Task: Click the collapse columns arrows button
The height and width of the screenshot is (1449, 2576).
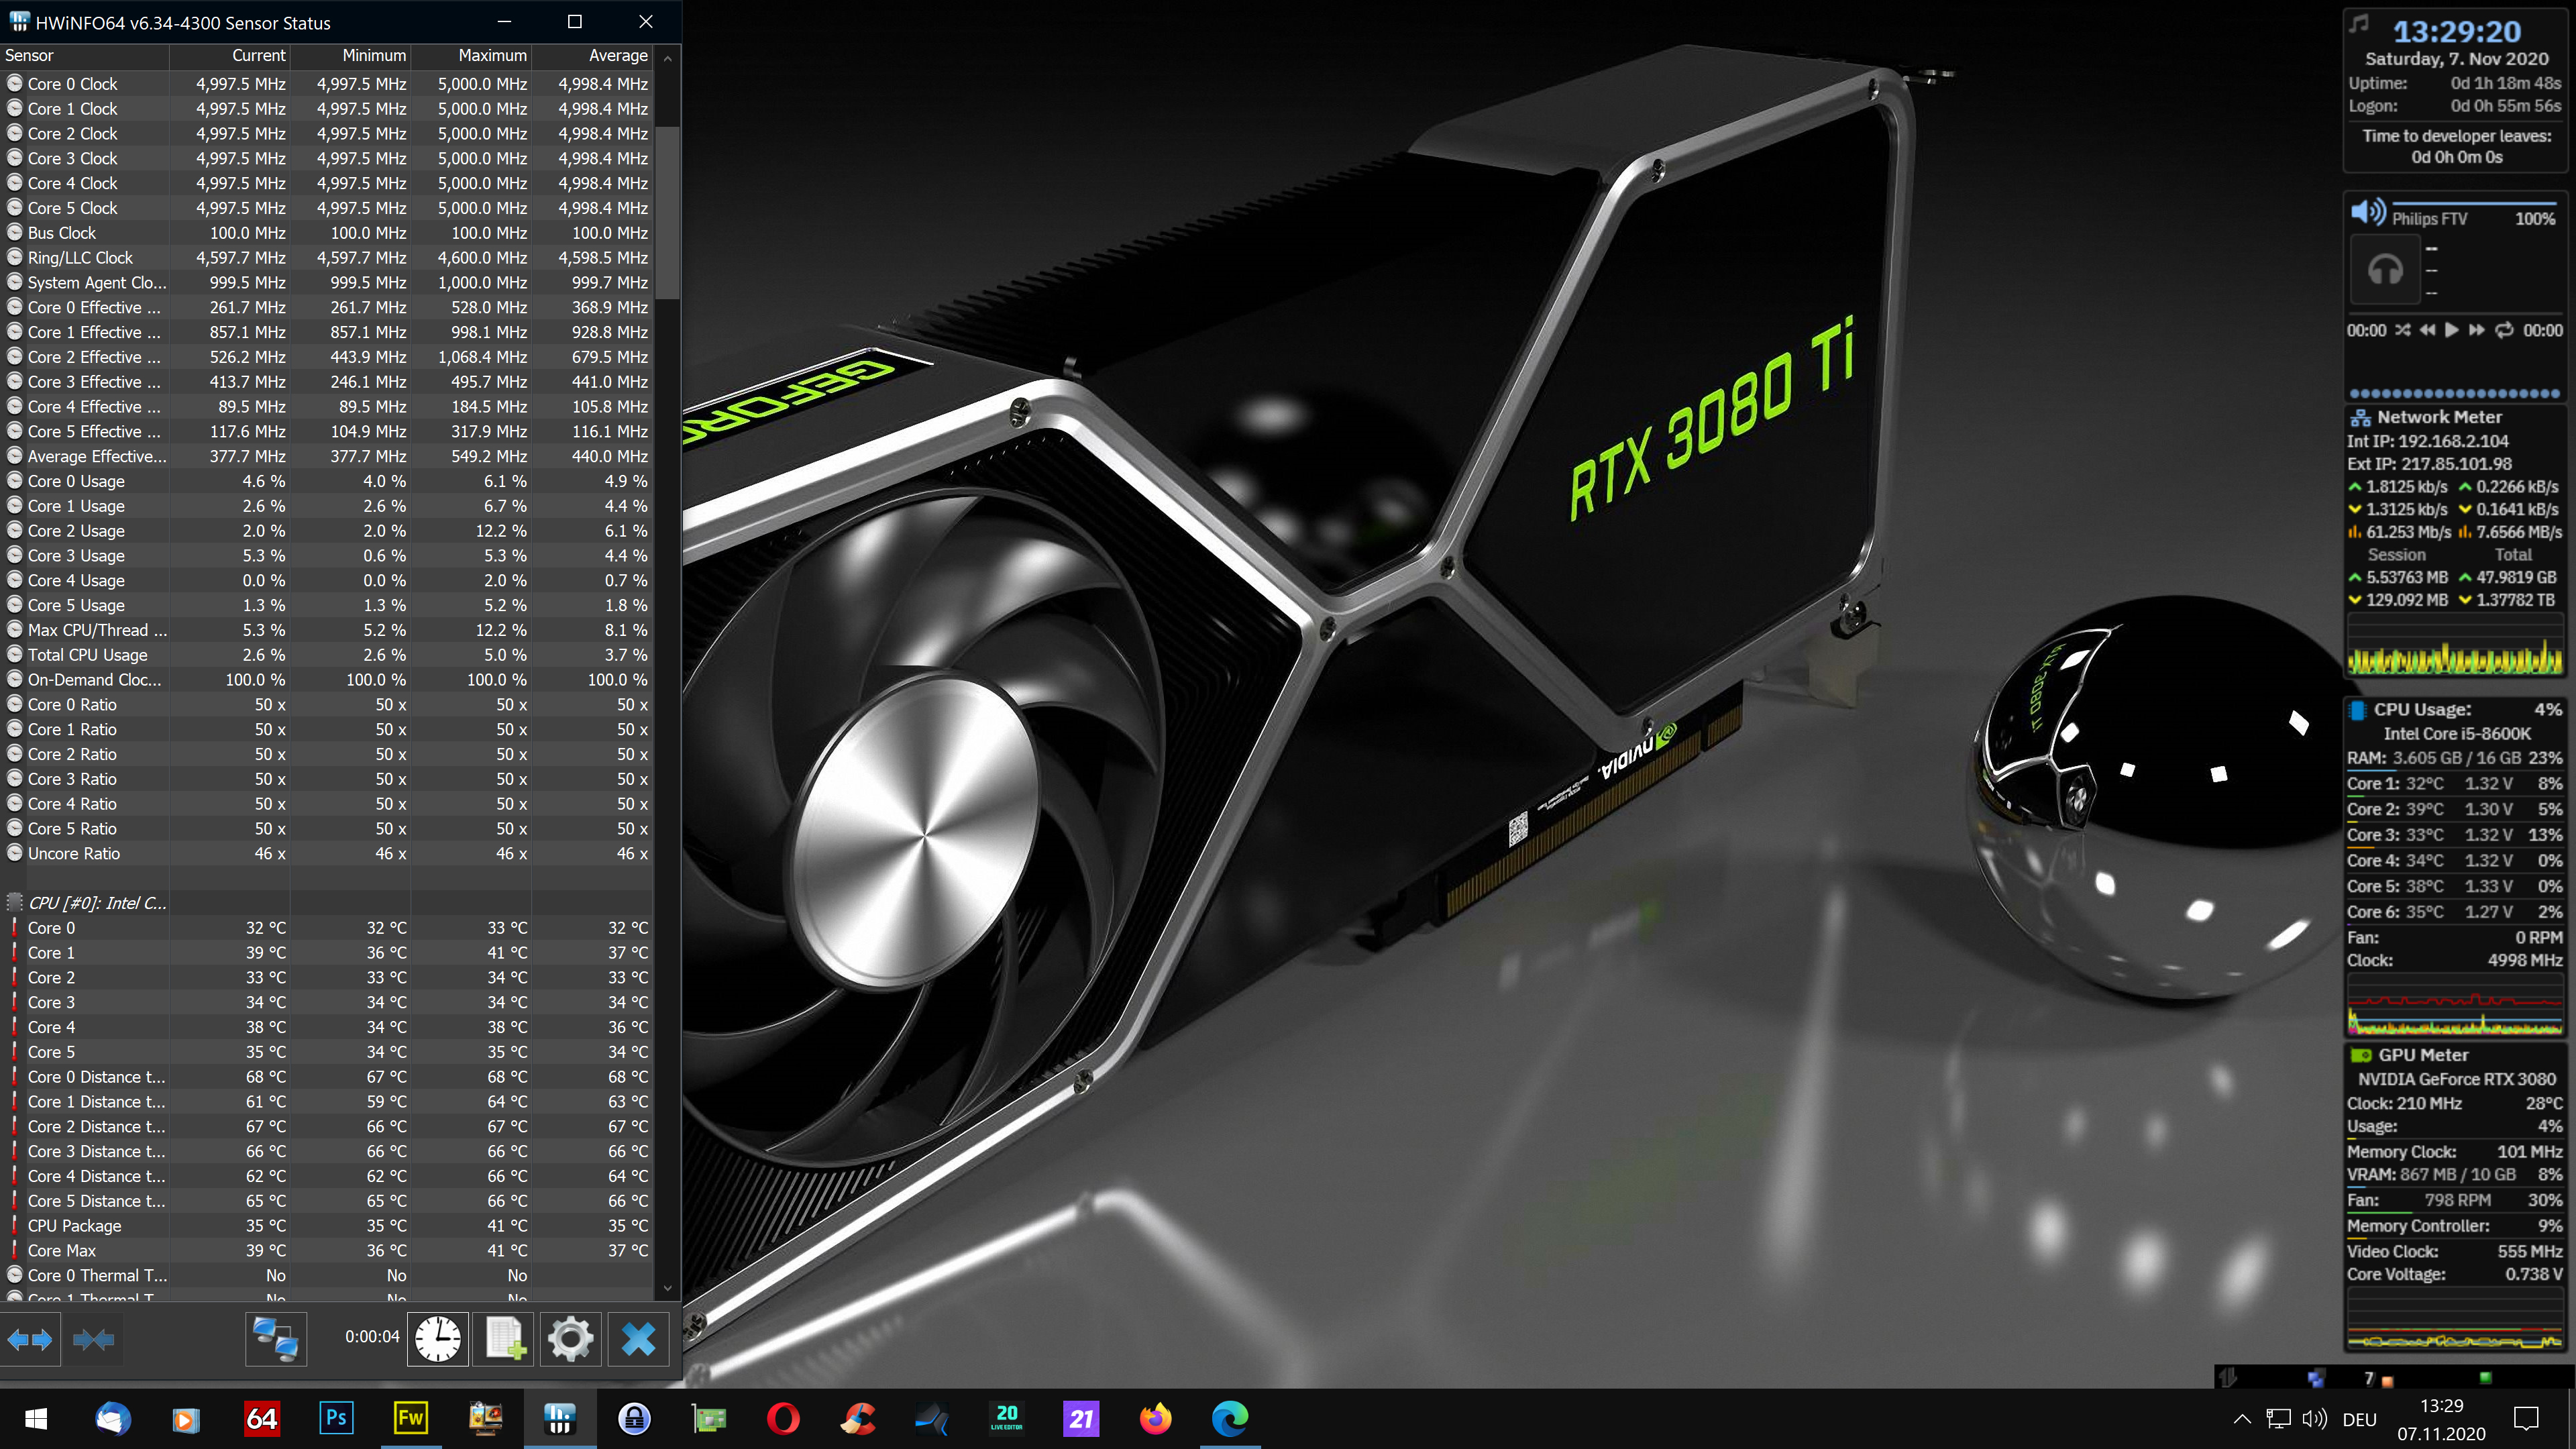Action: pyautogui.click(x=93, y=1338)
